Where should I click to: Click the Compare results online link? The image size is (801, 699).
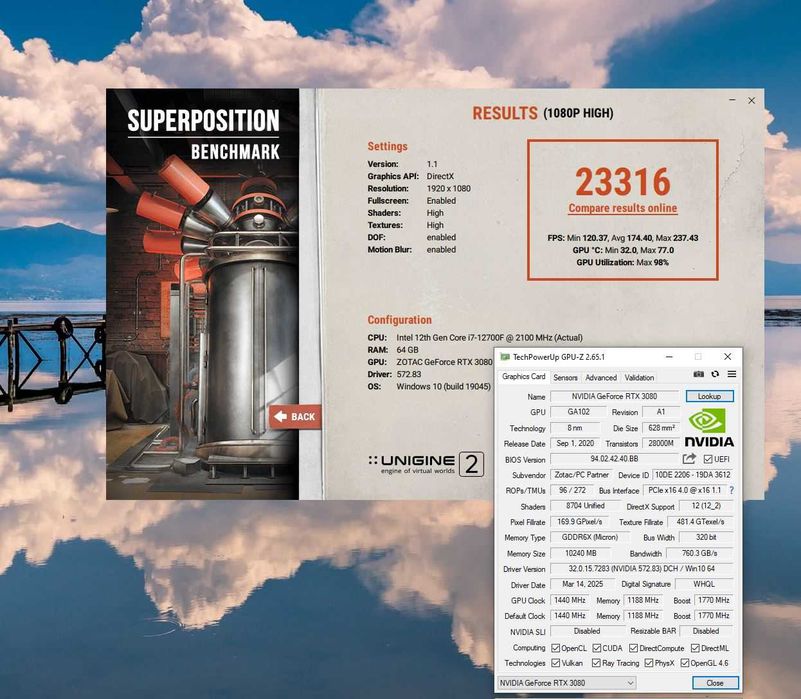coord(623,208)
